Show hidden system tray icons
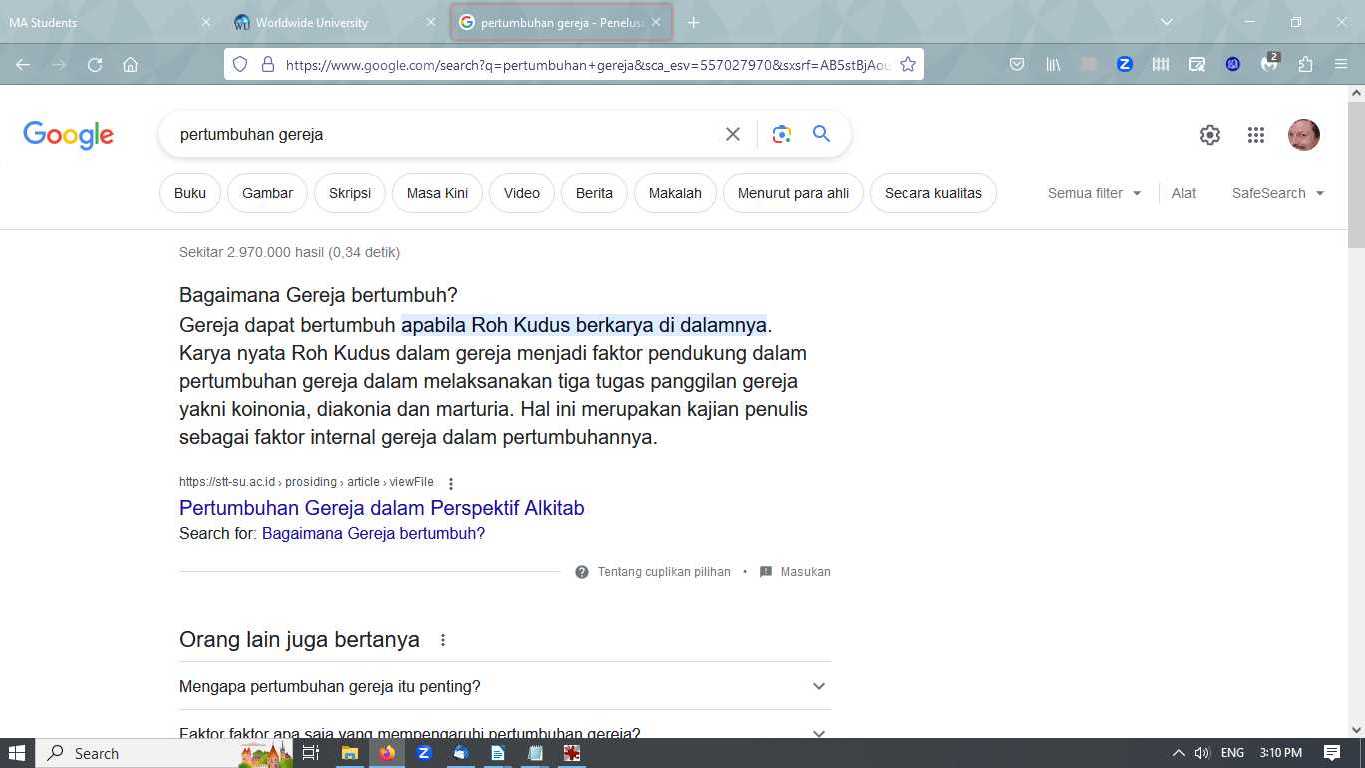The image size is (1365, 768). pyautogui.click(x=1178, y=753)
